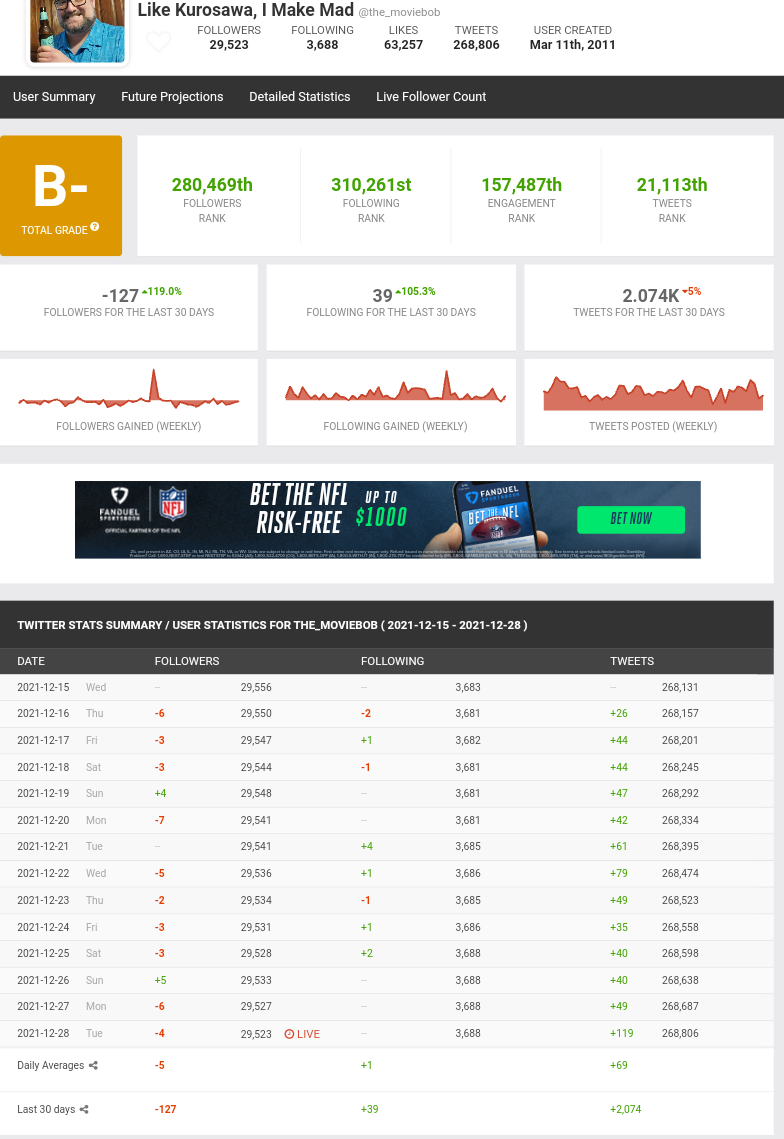Click the -127 followers last 30 days value

(120, 296)
